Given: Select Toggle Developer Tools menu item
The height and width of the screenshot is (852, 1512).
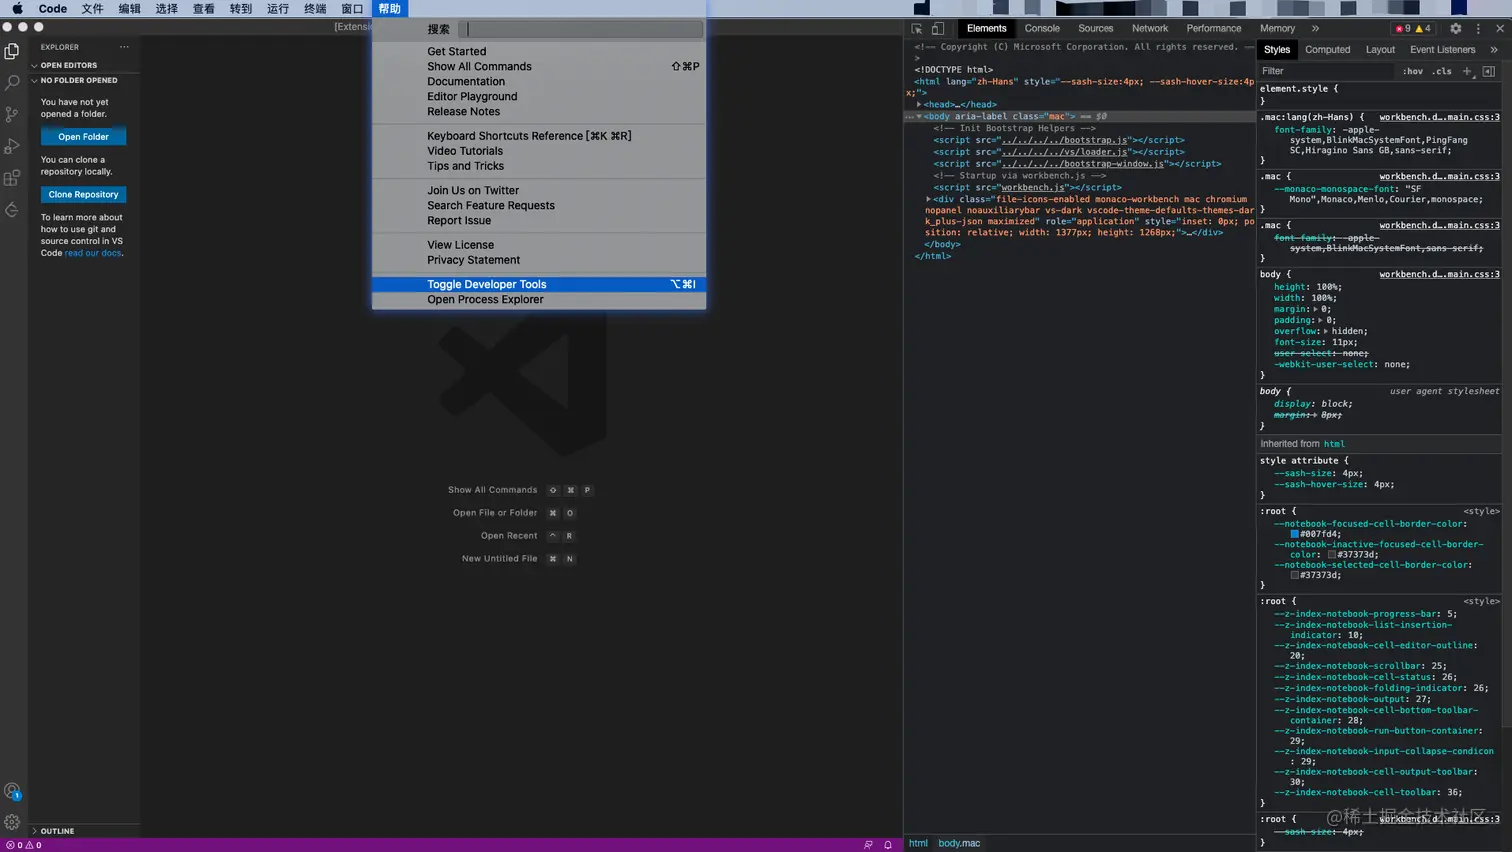Looking at the screenshot, I should (x=539, y=284).
